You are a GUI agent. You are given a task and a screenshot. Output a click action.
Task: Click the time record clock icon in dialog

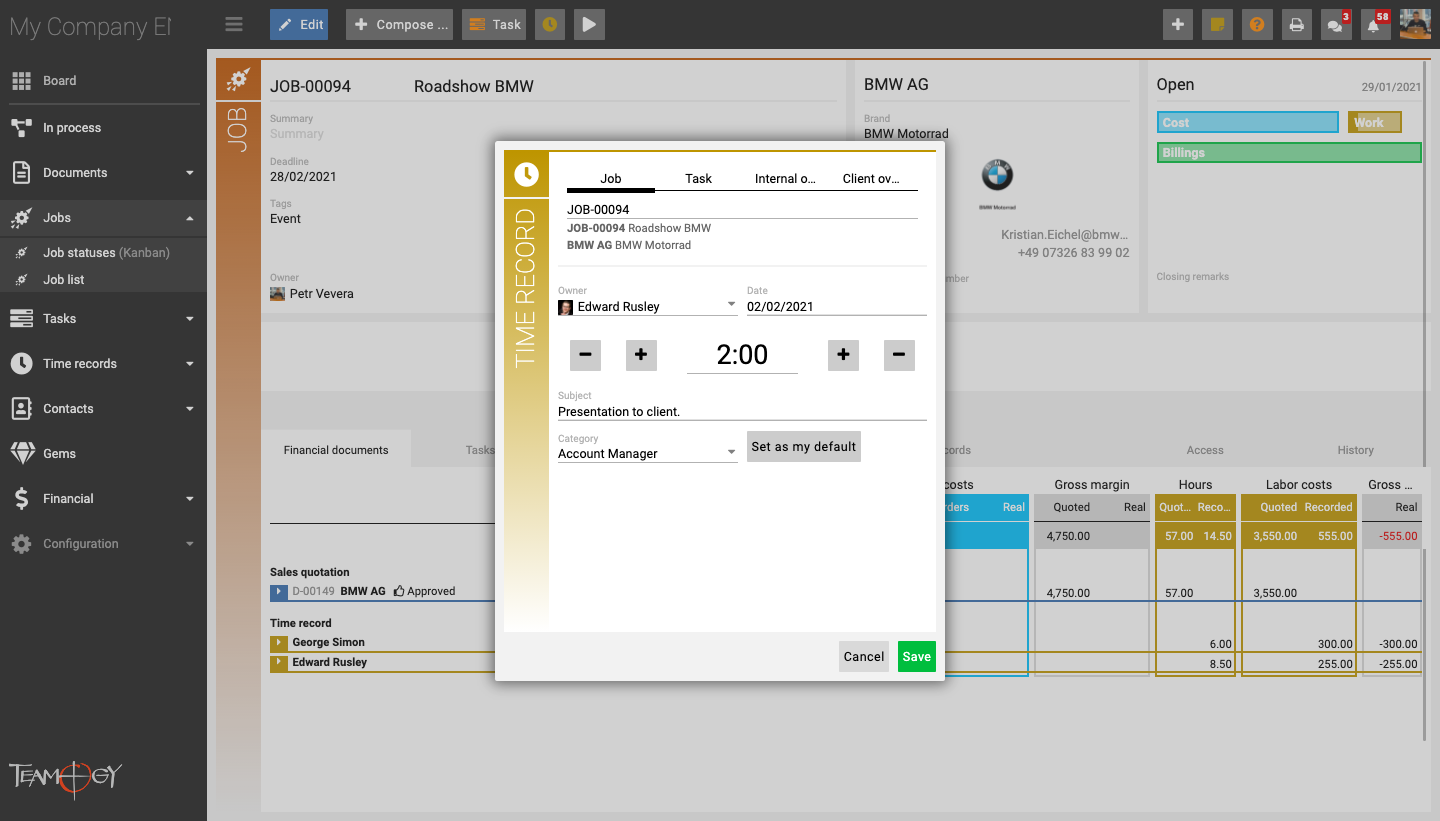coord(526,174)
